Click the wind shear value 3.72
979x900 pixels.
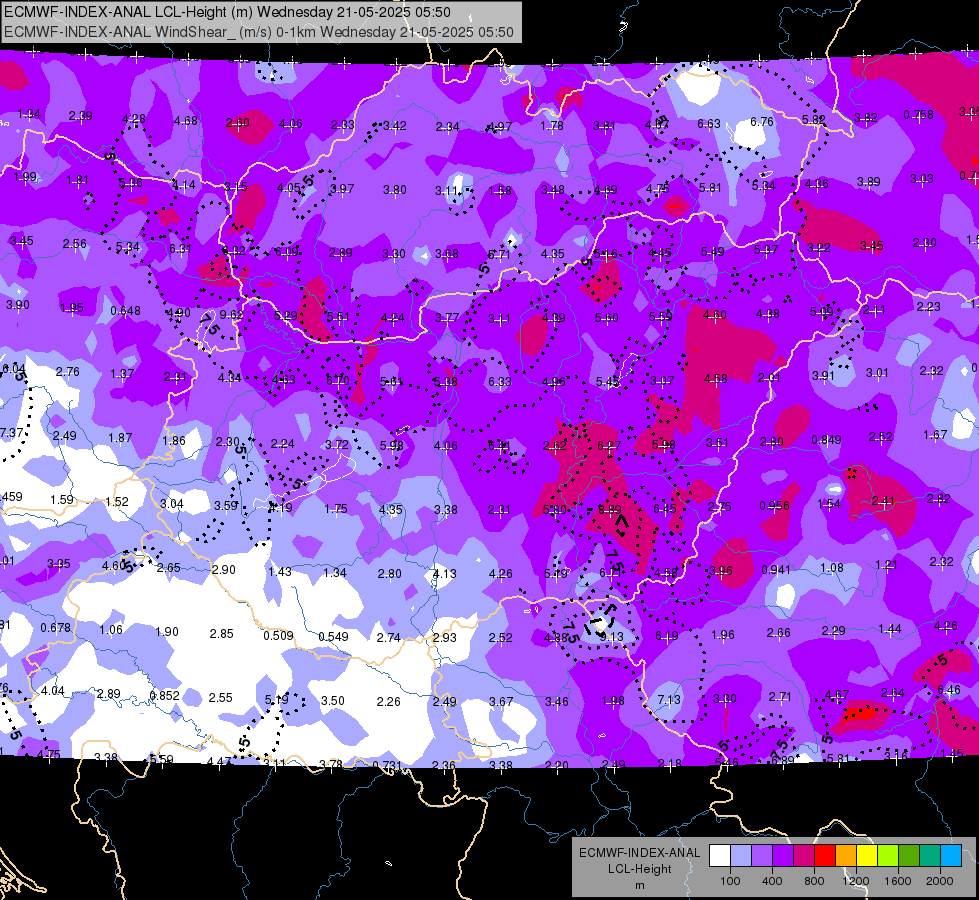click(x=337, y=444)
